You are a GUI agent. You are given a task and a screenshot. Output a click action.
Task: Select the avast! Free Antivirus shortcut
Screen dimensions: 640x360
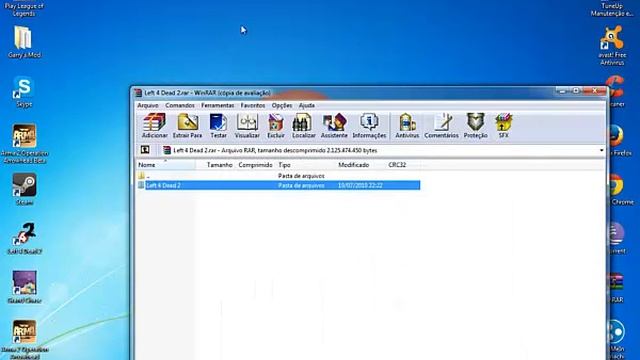coord(612,45)
